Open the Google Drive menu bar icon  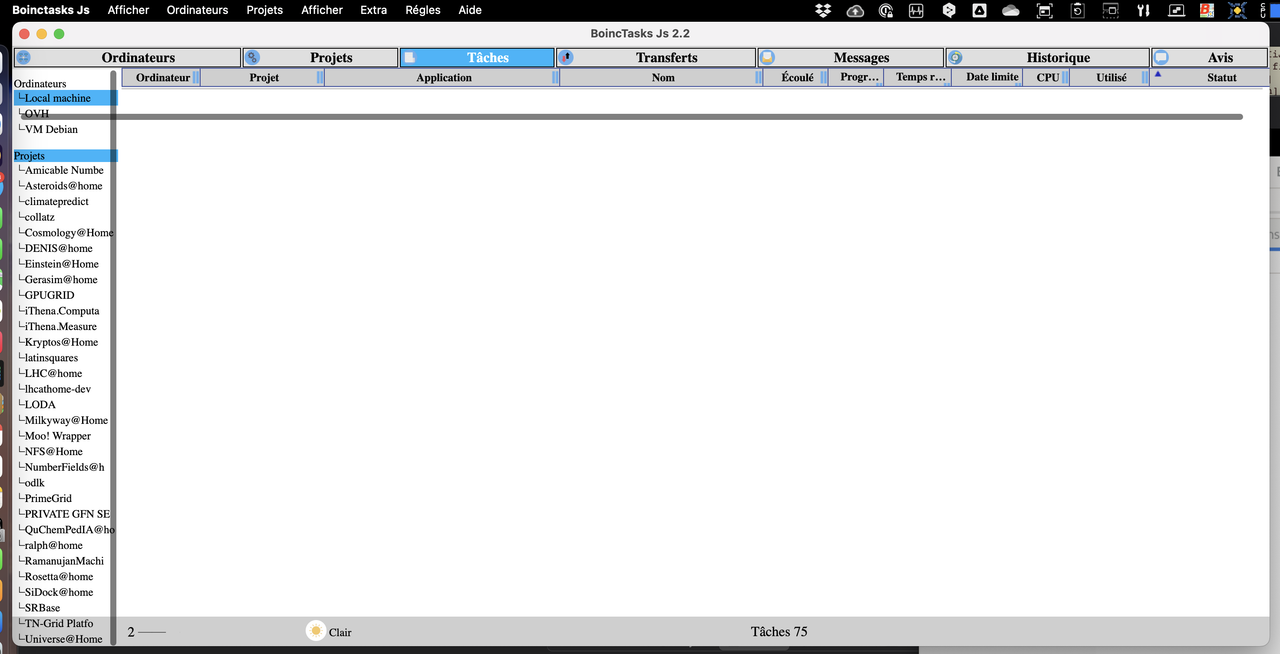coord(980,10)
